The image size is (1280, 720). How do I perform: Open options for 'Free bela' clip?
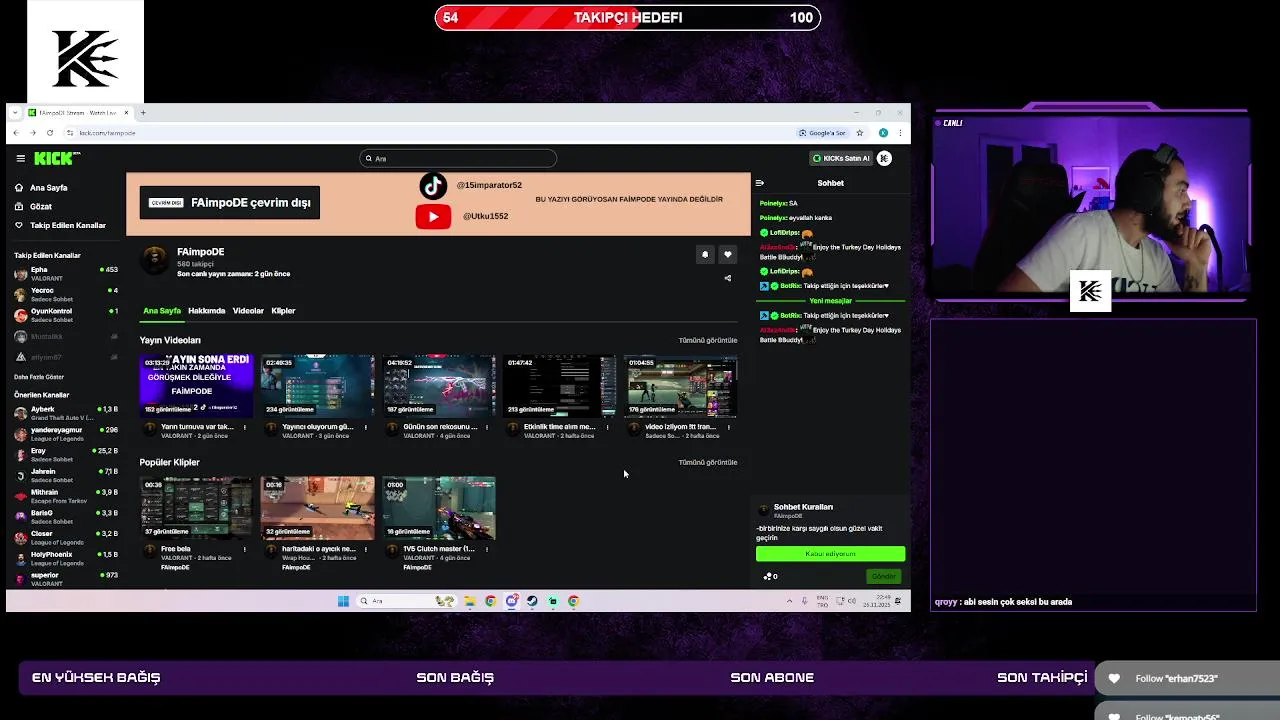click(244, 549)
